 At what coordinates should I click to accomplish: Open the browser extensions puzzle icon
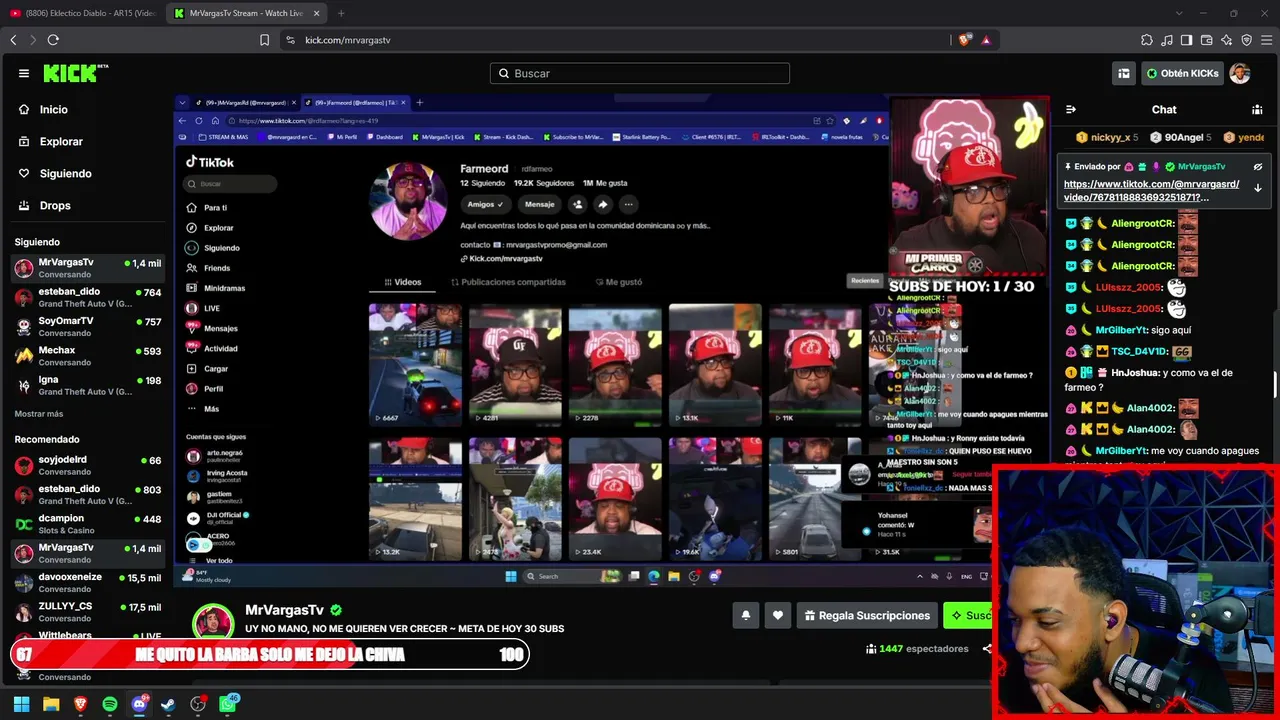pyautogui.click(x=1147, y=40)
